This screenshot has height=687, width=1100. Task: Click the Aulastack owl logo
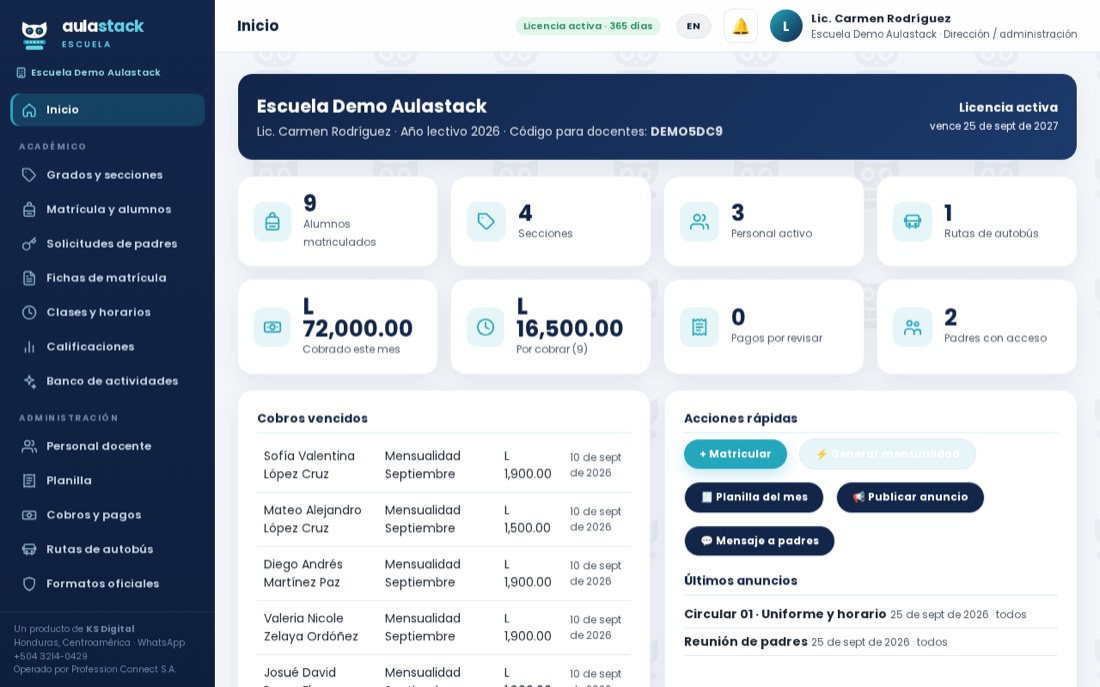pos(34,35)
